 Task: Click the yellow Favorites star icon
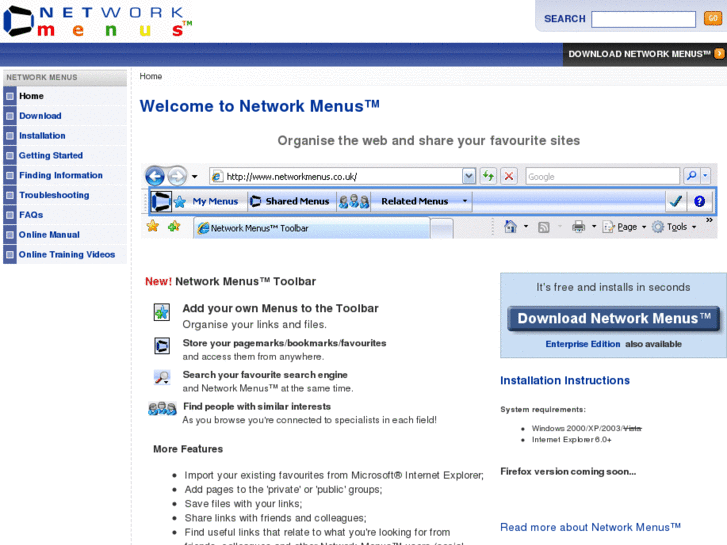click(153, 226)
